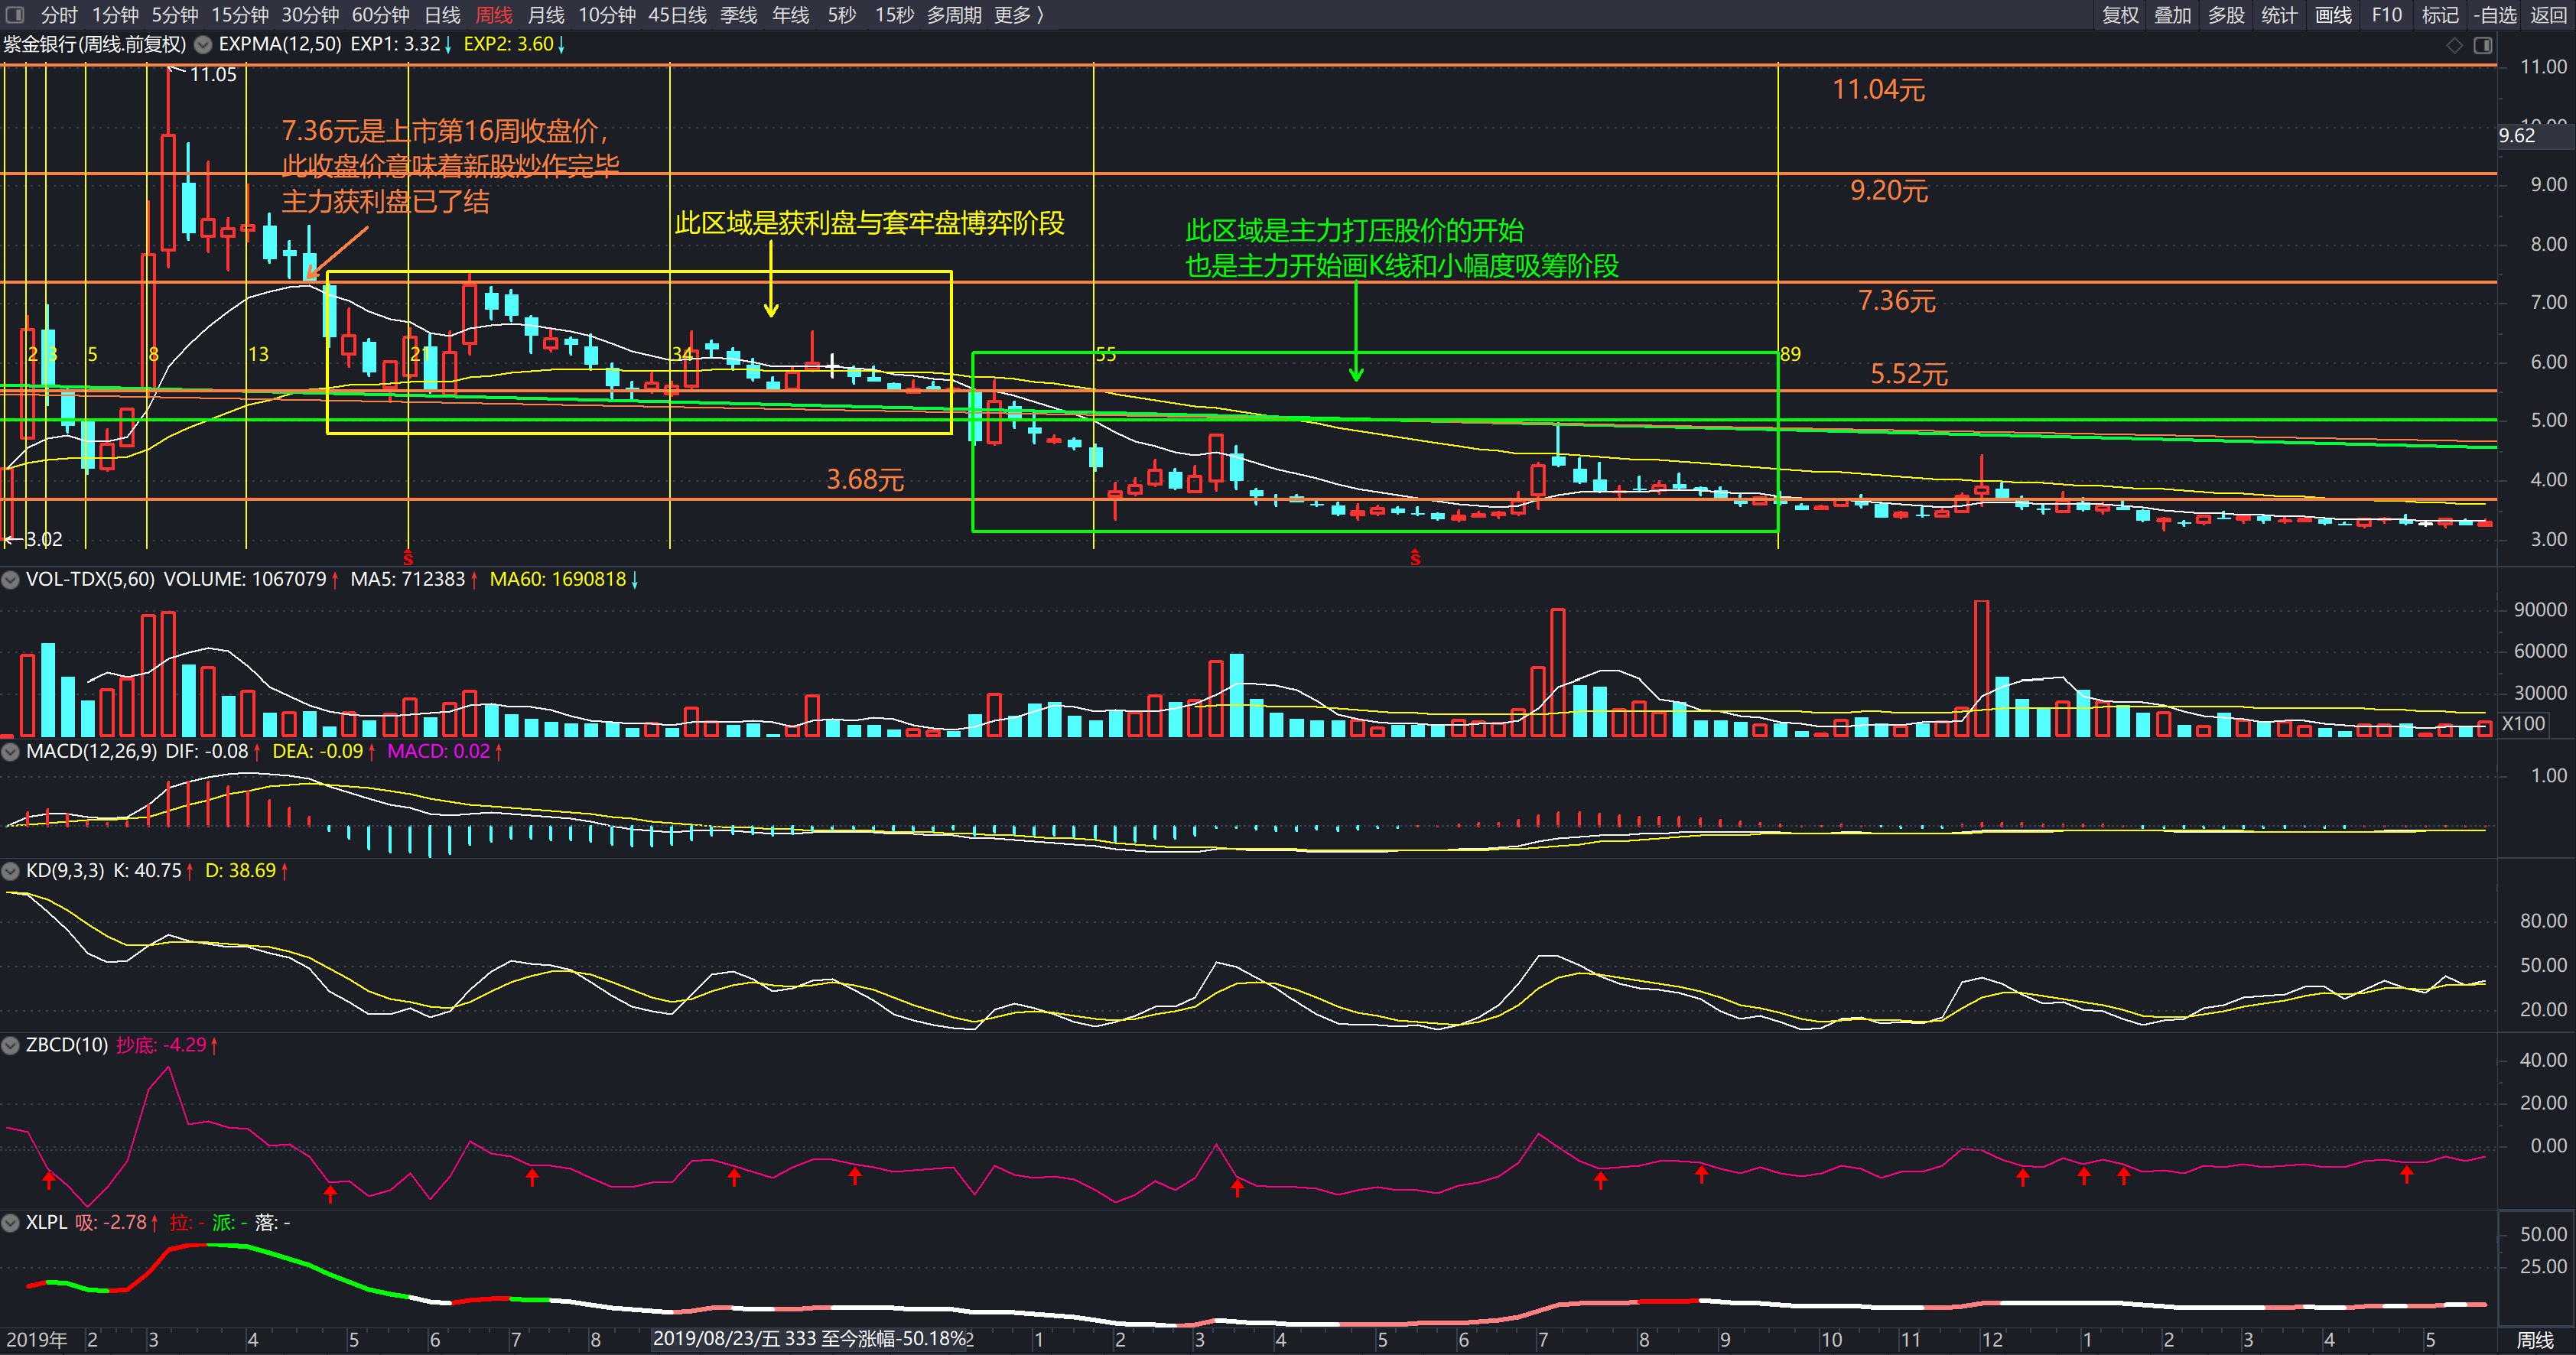This screenshot has height=1355, width=2576.
Task: Open the MACD indicator dropdown arrow
Action: click(11, 752)
